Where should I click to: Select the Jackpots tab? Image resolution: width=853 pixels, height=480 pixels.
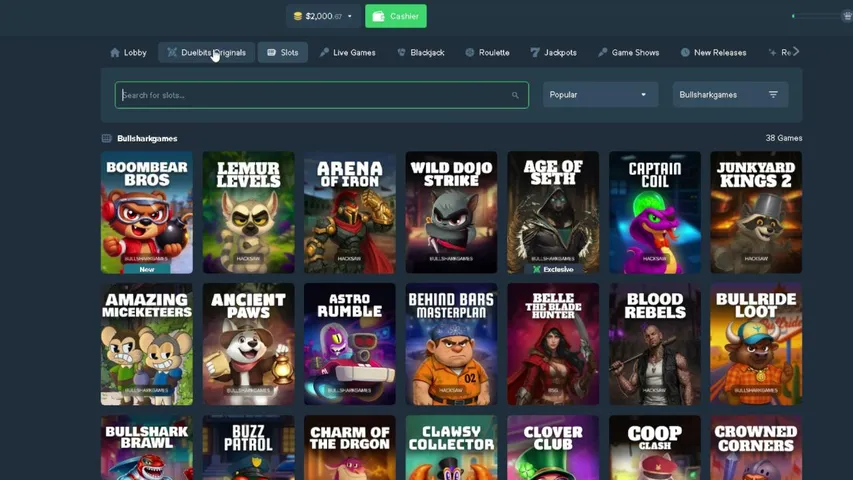(x=553, y=53)
